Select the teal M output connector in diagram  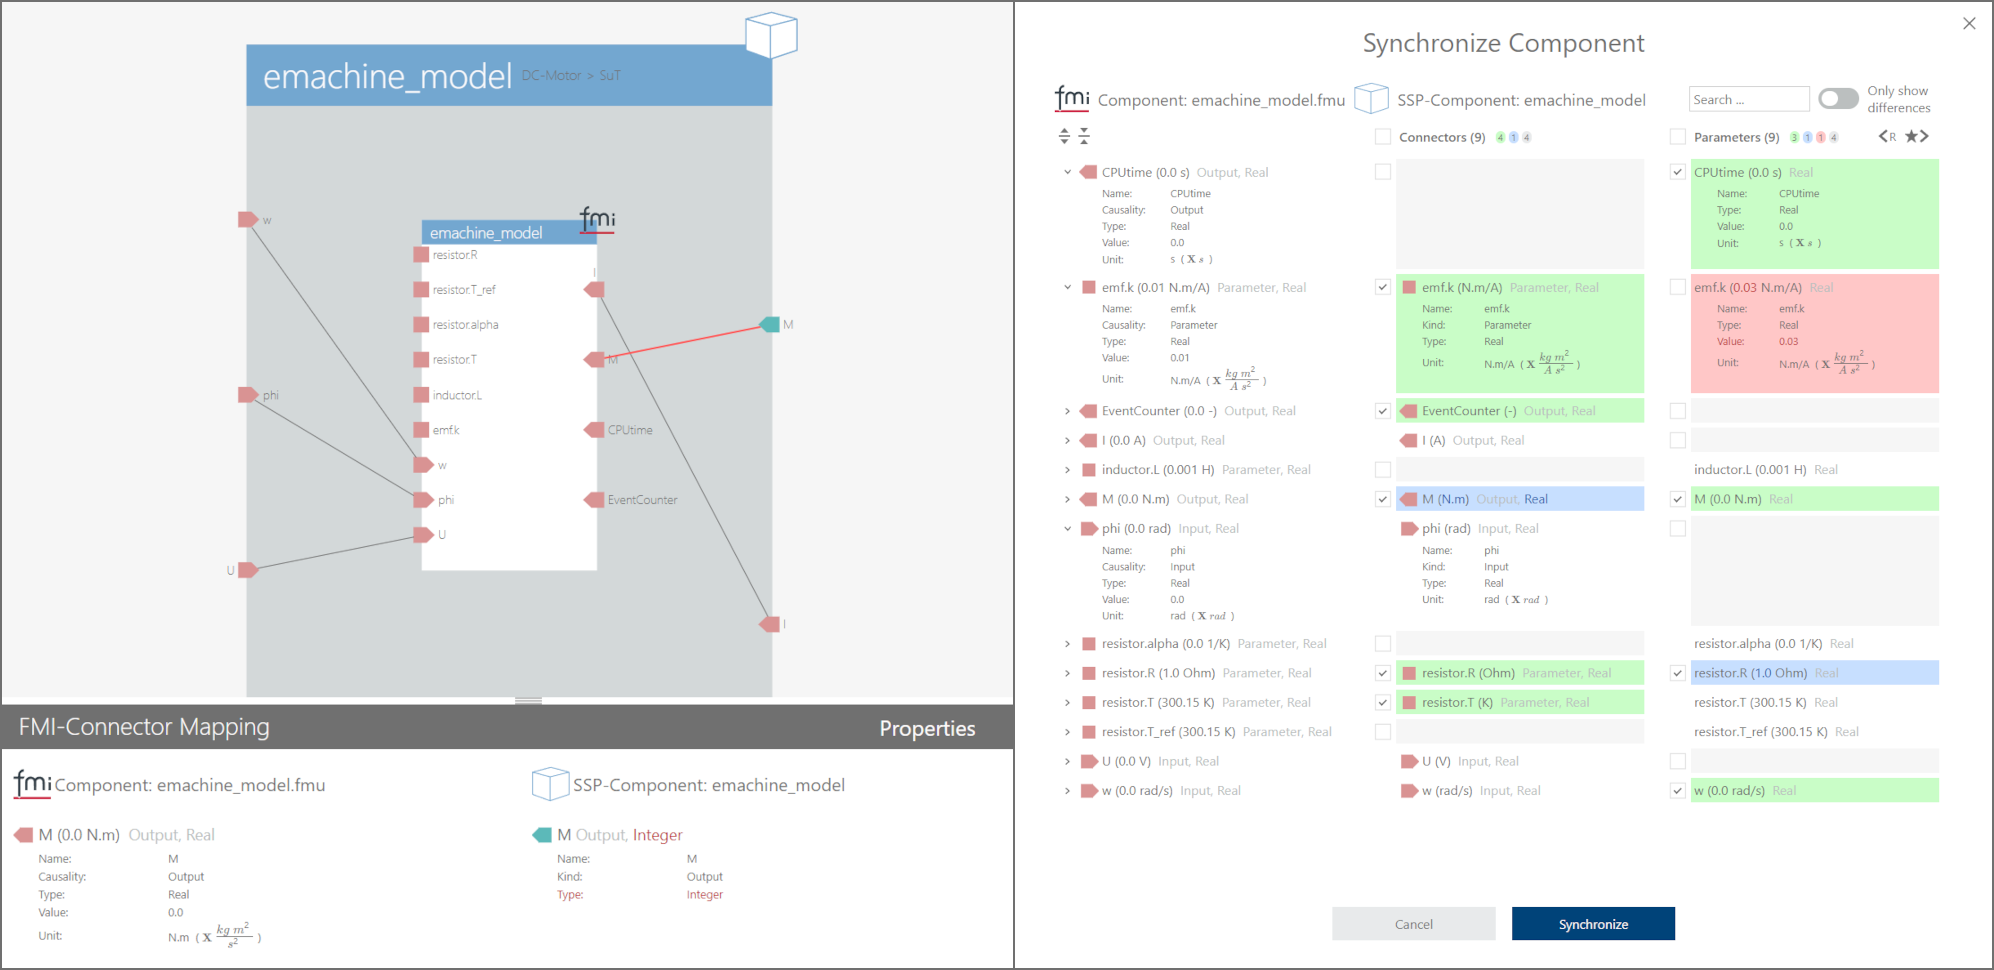770,324
